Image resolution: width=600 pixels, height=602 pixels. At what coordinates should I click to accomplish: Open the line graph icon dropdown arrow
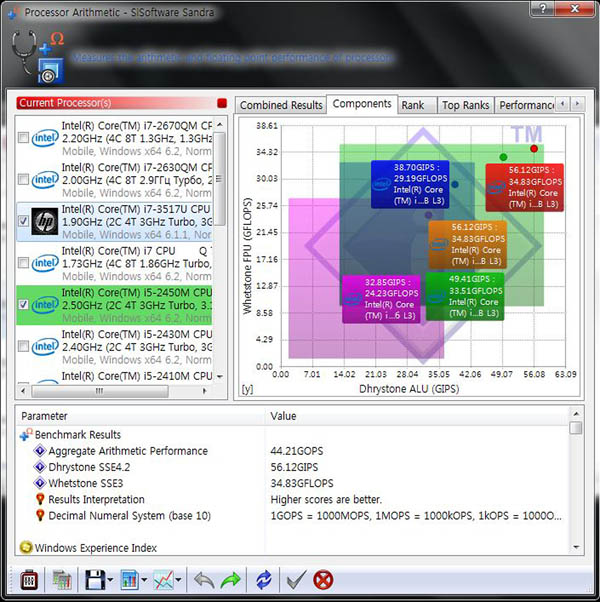coord(179,580)
